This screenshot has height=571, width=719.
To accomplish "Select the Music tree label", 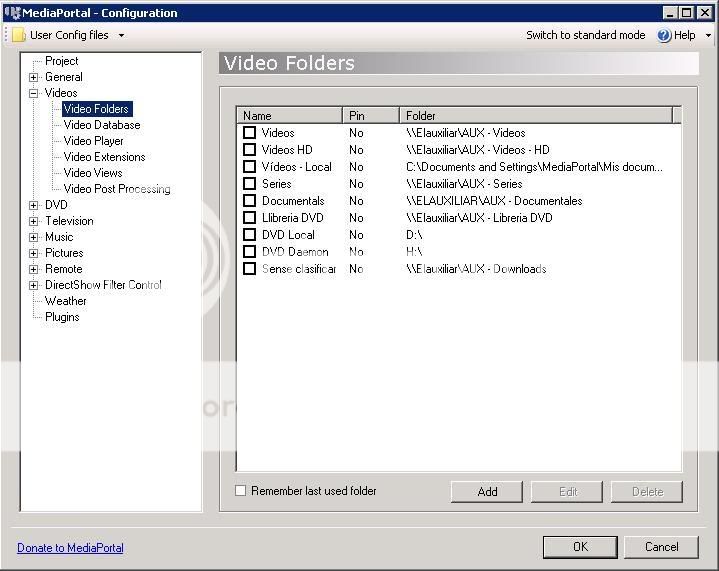I will coord(59,237).
